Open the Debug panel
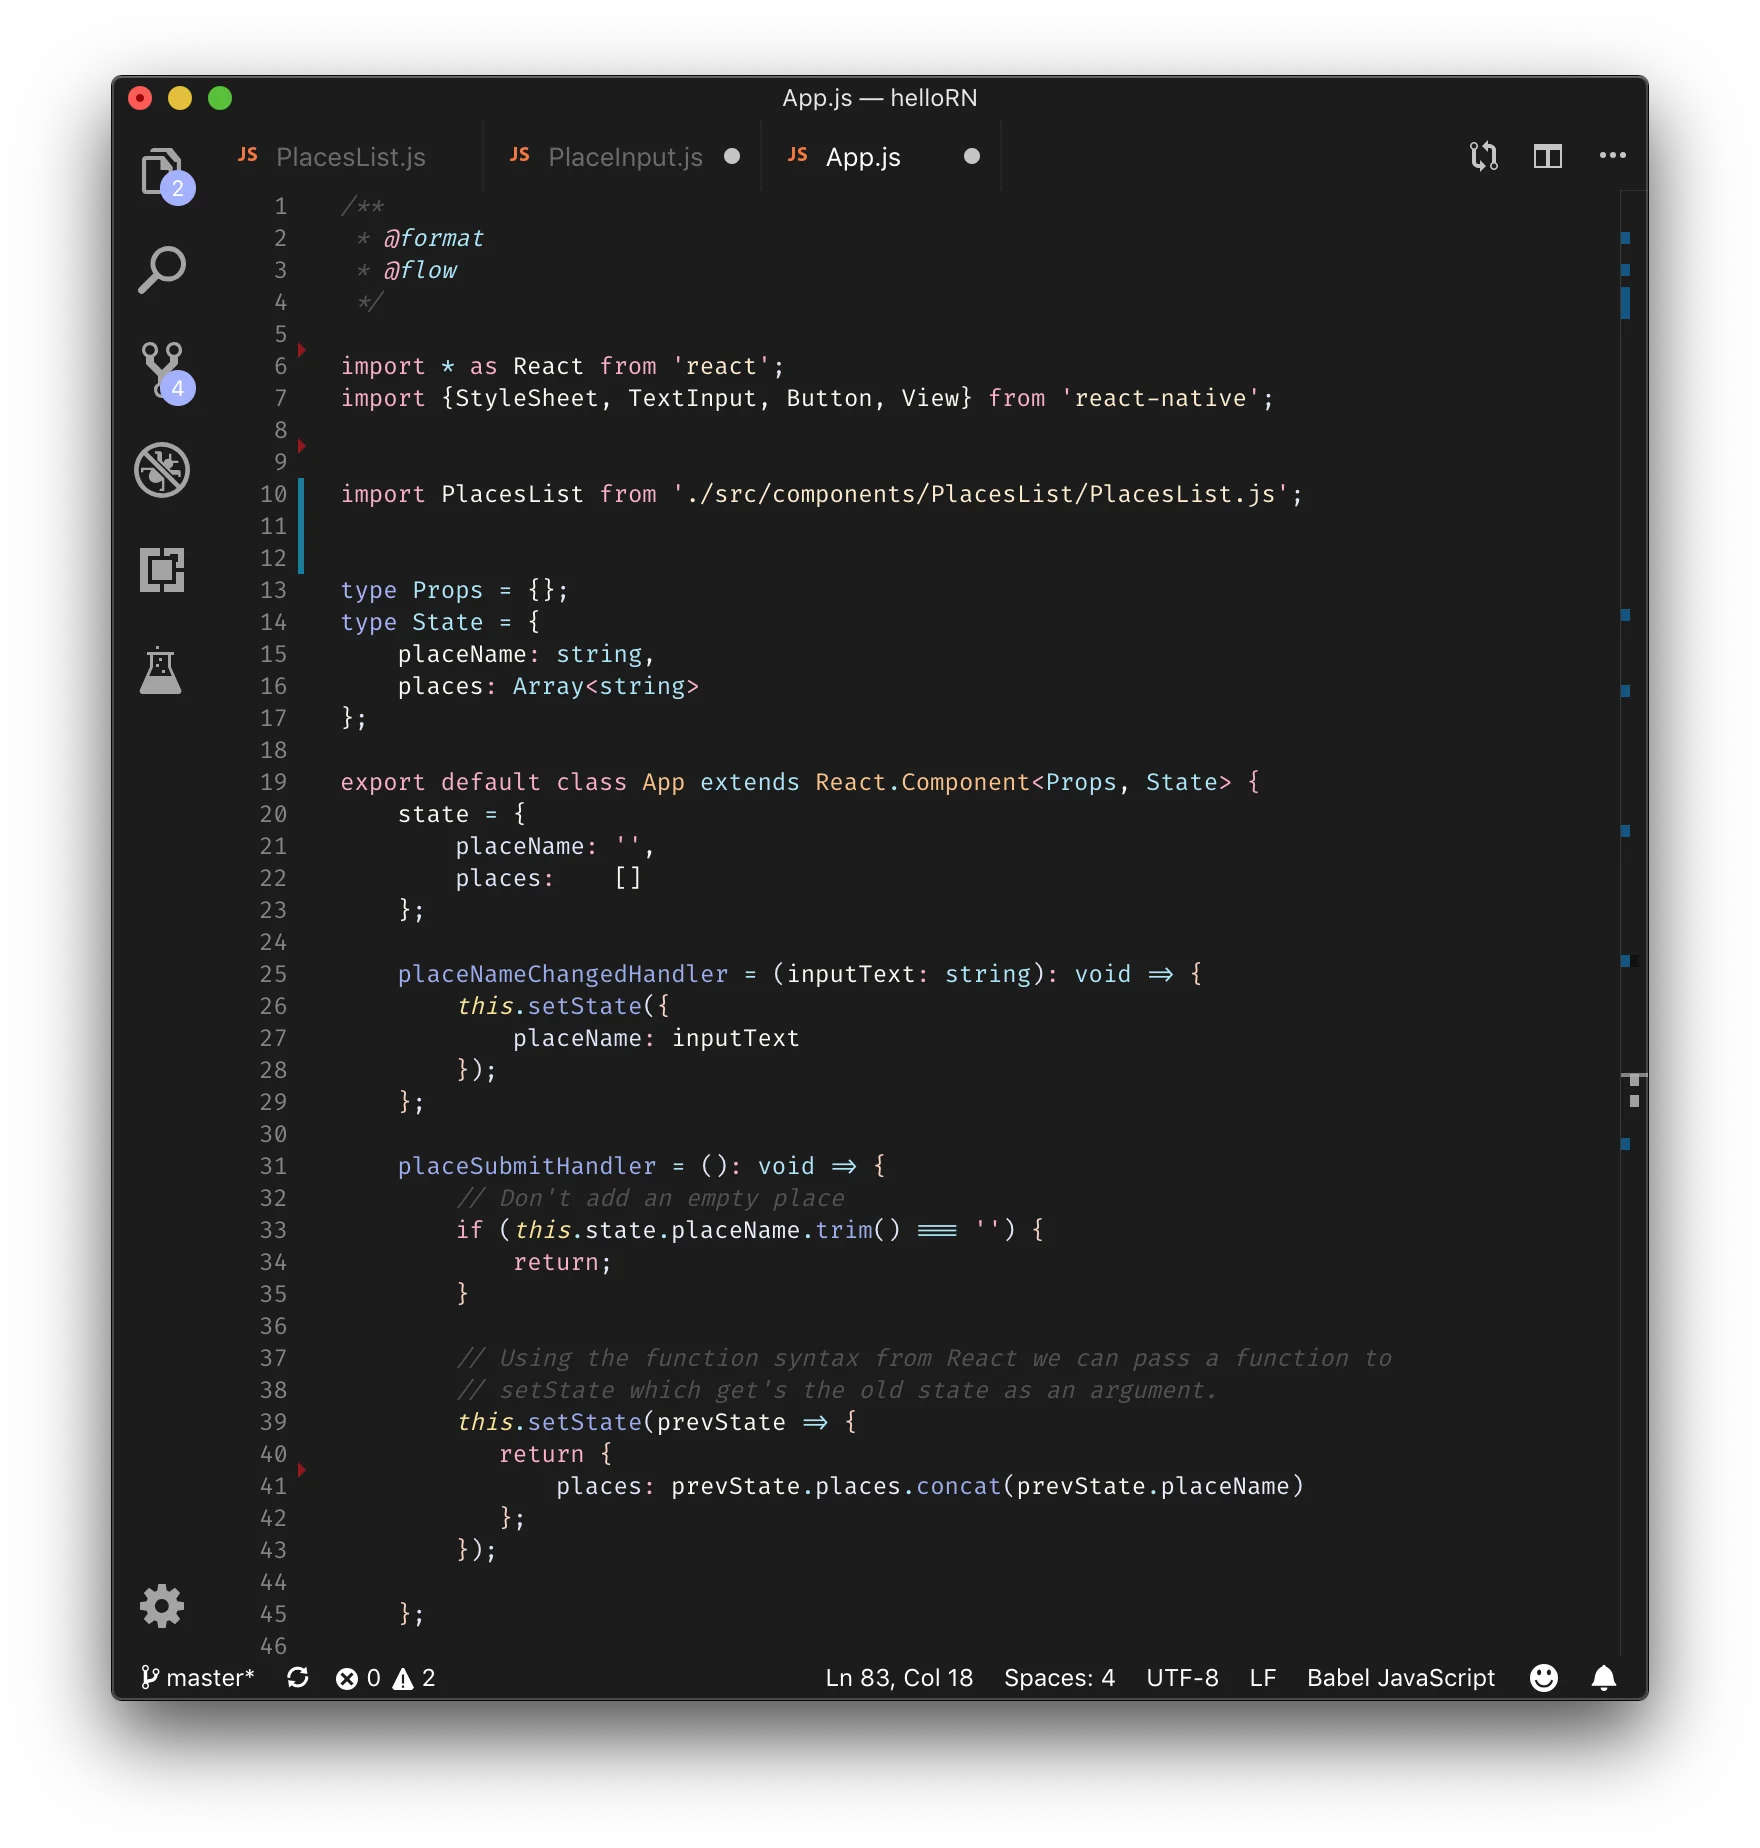Image resolution: width=1760 pixels, height=1848 pixels. click(x=162, y=470)
